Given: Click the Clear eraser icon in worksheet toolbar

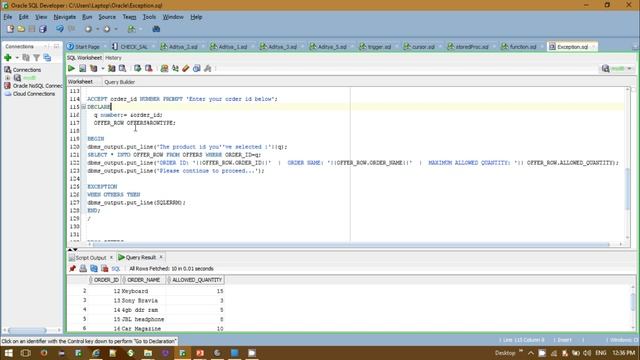Looking at the screenshot, I should coord(186,69).
